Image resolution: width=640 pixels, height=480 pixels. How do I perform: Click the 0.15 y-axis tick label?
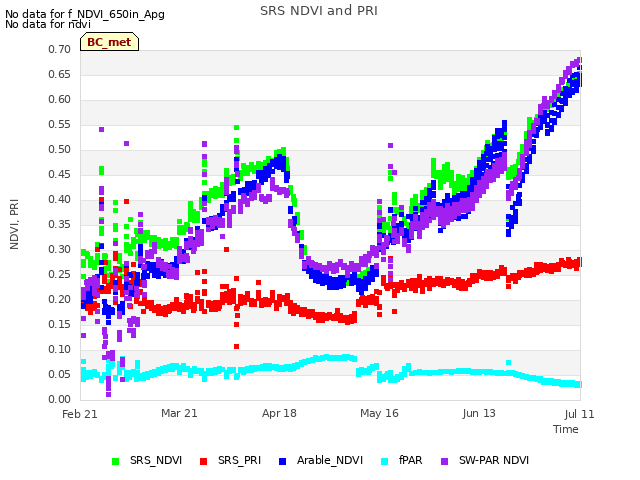coord(60,324)
